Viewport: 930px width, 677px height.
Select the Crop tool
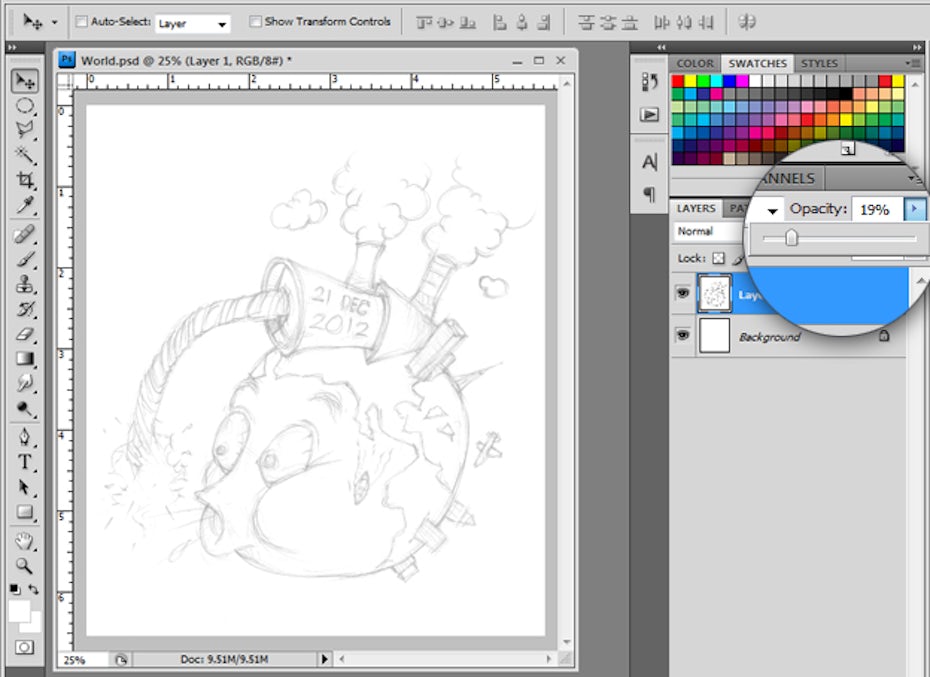(x=25, y=180)
